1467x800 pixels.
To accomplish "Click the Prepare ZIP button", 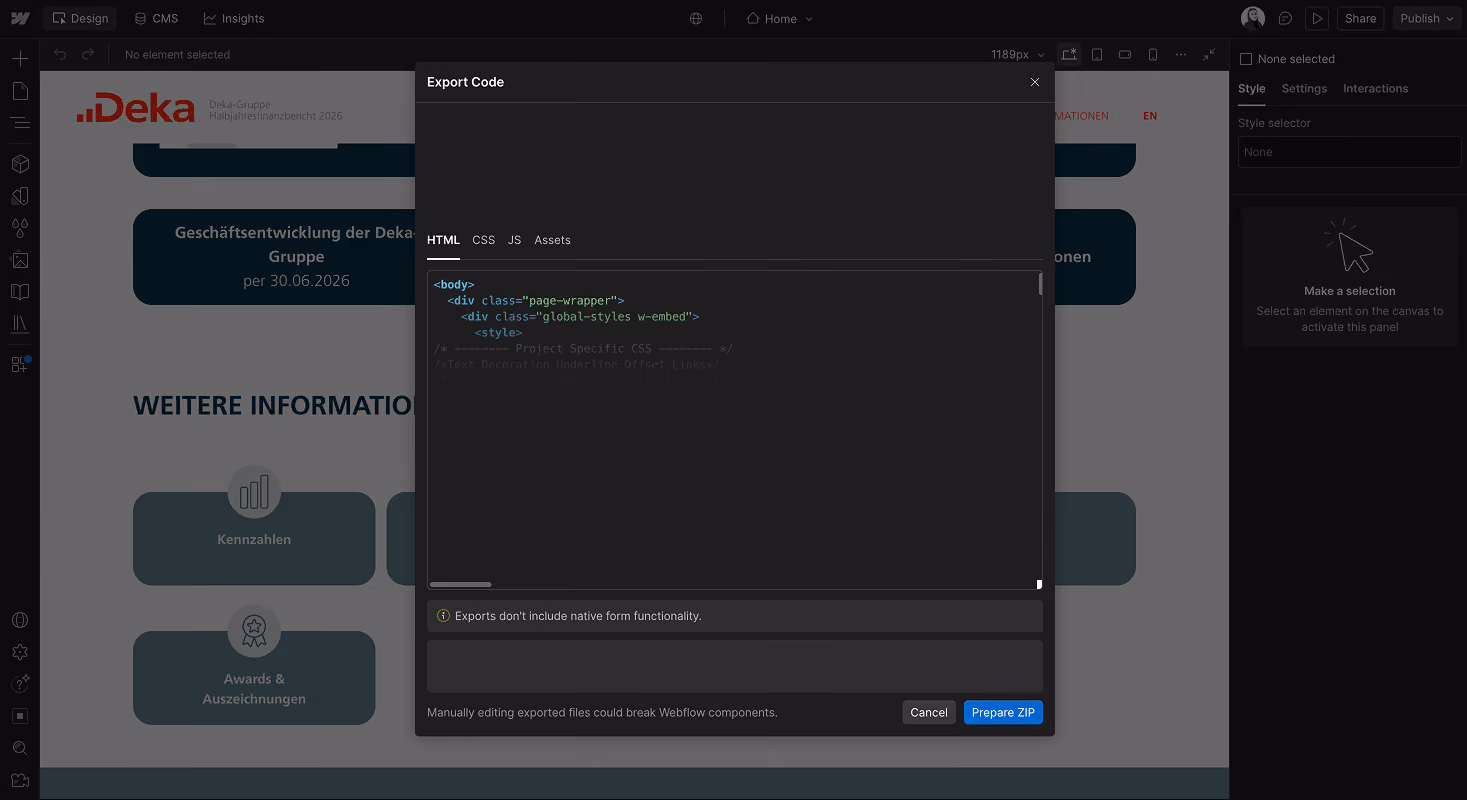I will [x=1003, y=713].
